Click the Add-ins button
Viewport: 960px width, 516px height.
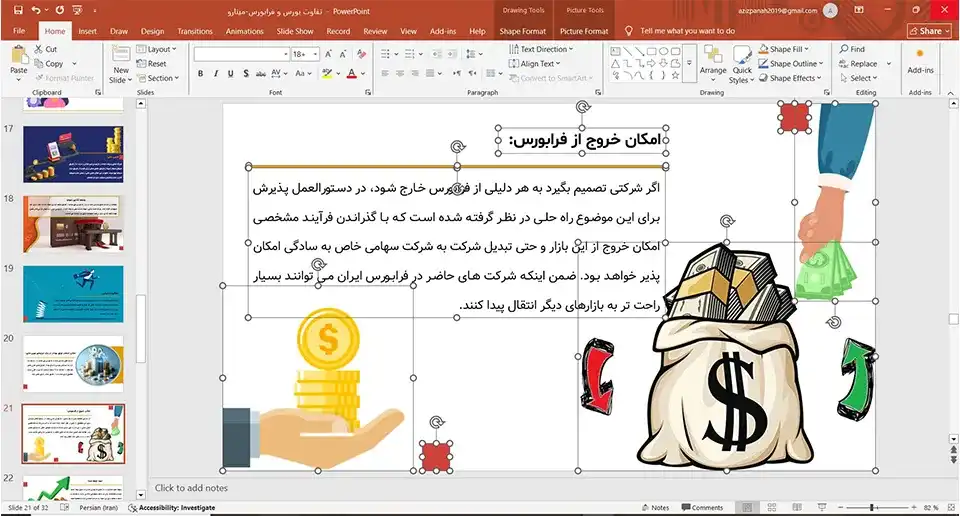[x=920, y=61]
